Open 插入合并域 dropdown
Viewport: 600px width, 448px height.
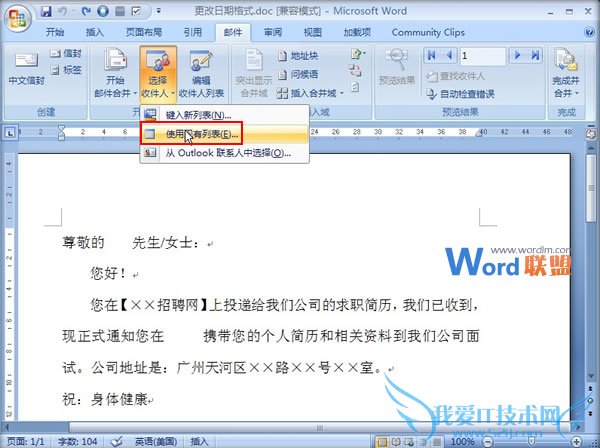310,93
